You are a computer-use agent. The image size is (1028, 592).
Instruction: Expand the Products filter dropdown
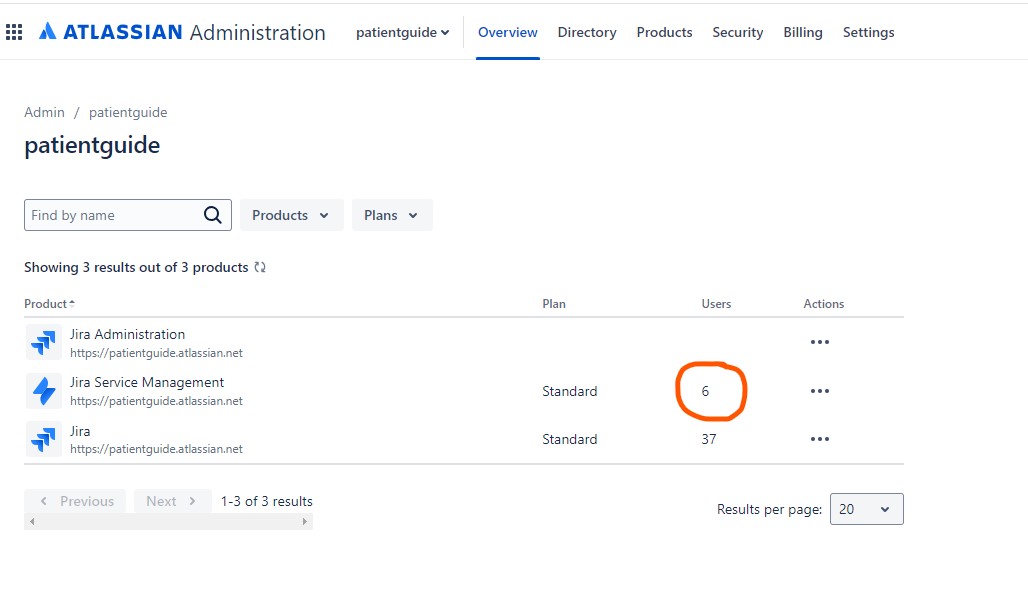291,215
